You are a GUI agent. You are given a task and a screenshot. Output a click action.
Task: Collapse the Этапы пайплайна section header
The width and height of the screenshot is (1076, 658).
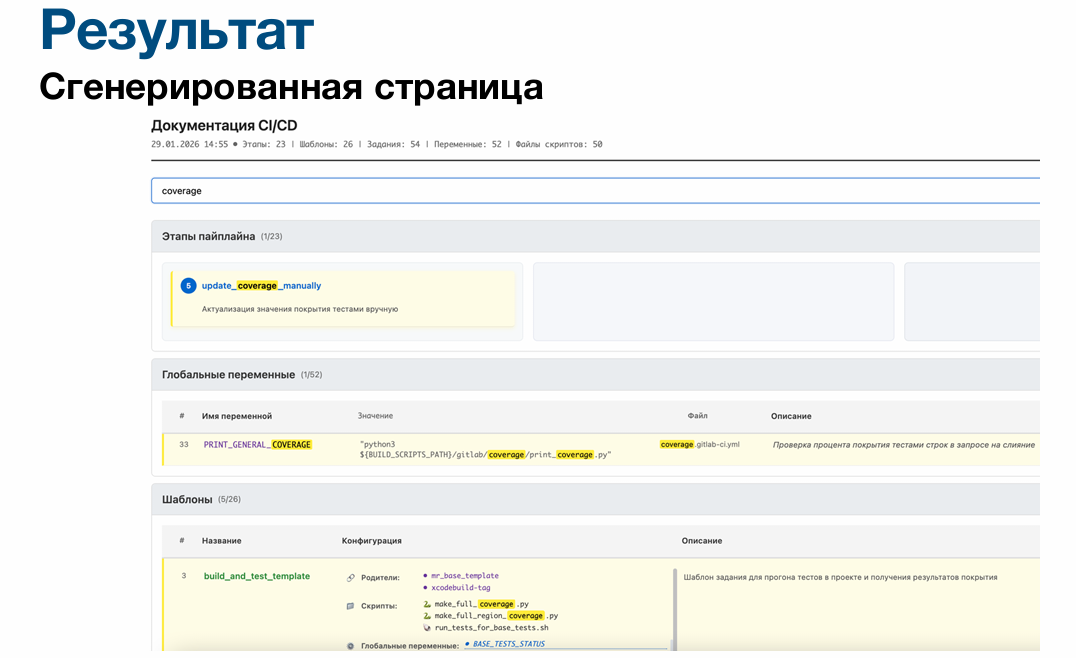[x=595, y=236]
